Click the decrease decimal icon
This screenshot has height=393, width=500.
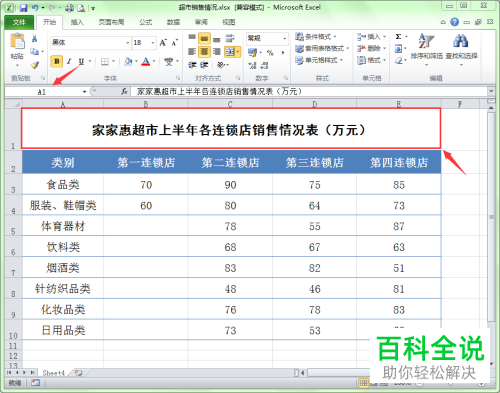(264, 65)
